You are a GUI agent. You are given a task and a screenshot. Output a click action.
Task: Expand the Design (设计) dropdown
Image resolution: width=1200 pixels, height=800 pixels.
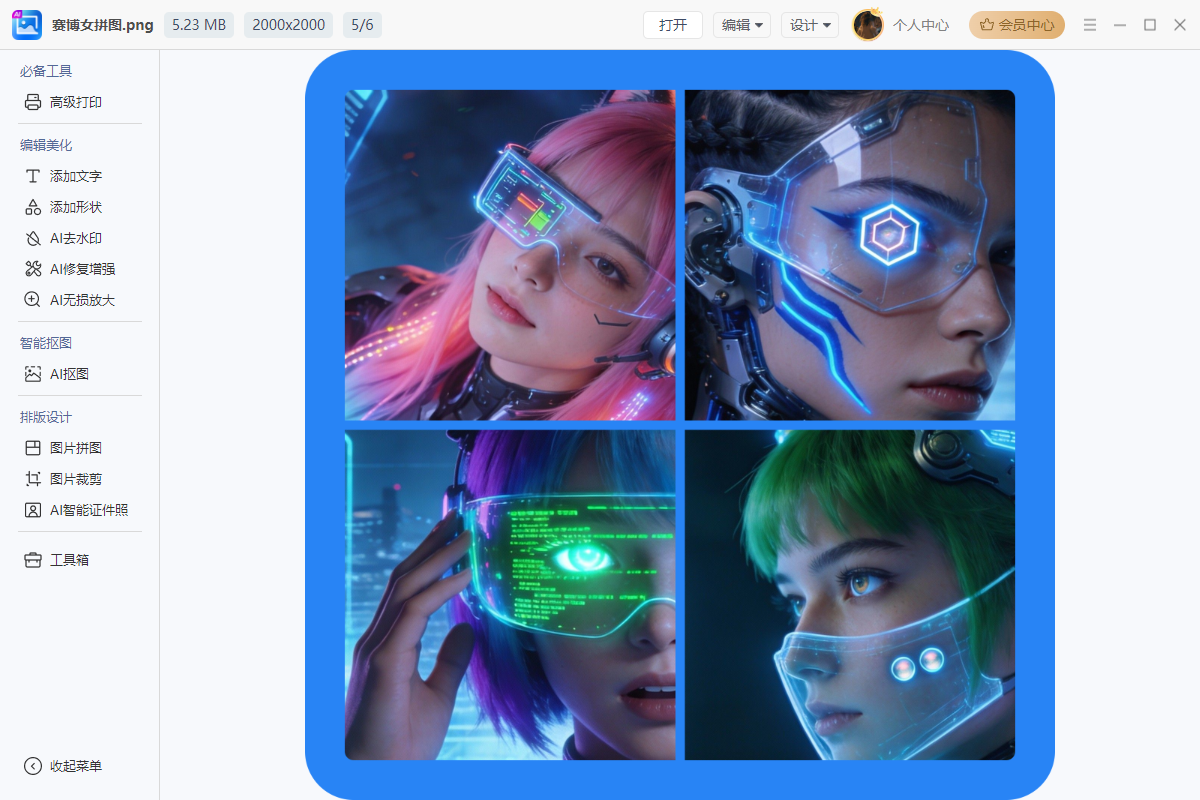[x=810, y=25]
